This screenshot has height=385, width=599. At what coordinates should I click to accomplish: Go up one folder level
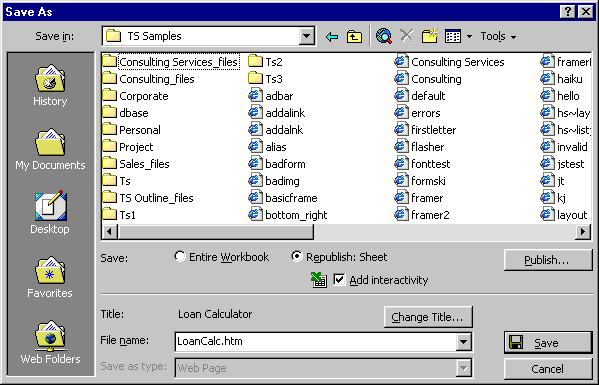pyautogui.click(x=354, y=37)
